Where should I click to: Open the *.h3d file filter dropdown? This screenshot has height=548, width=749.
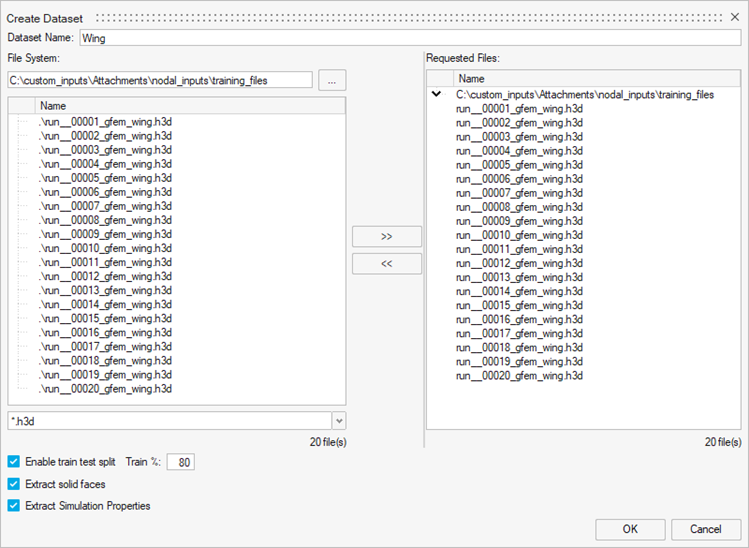click(338, 422)
